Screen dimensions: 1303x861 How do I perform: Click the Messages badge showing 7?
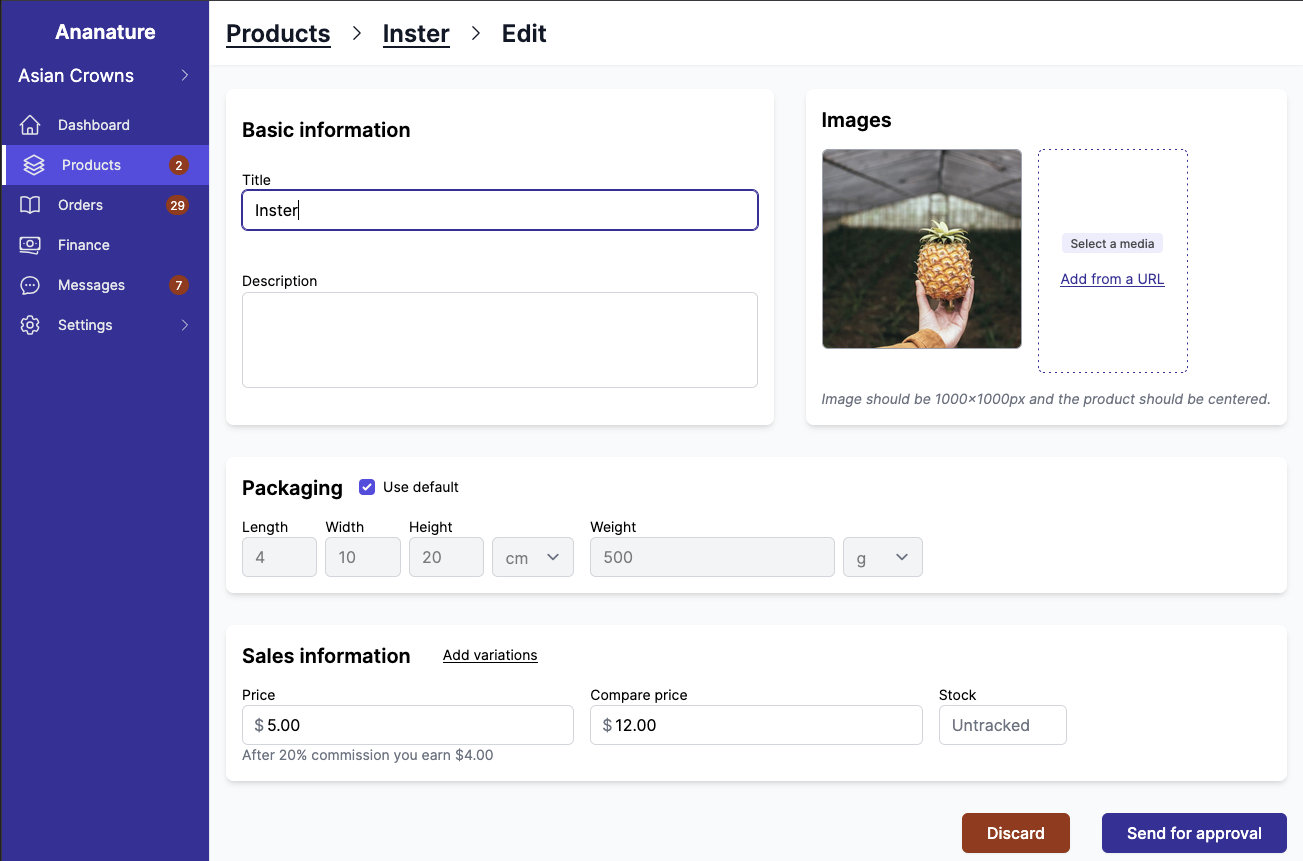tap(177, 284)
